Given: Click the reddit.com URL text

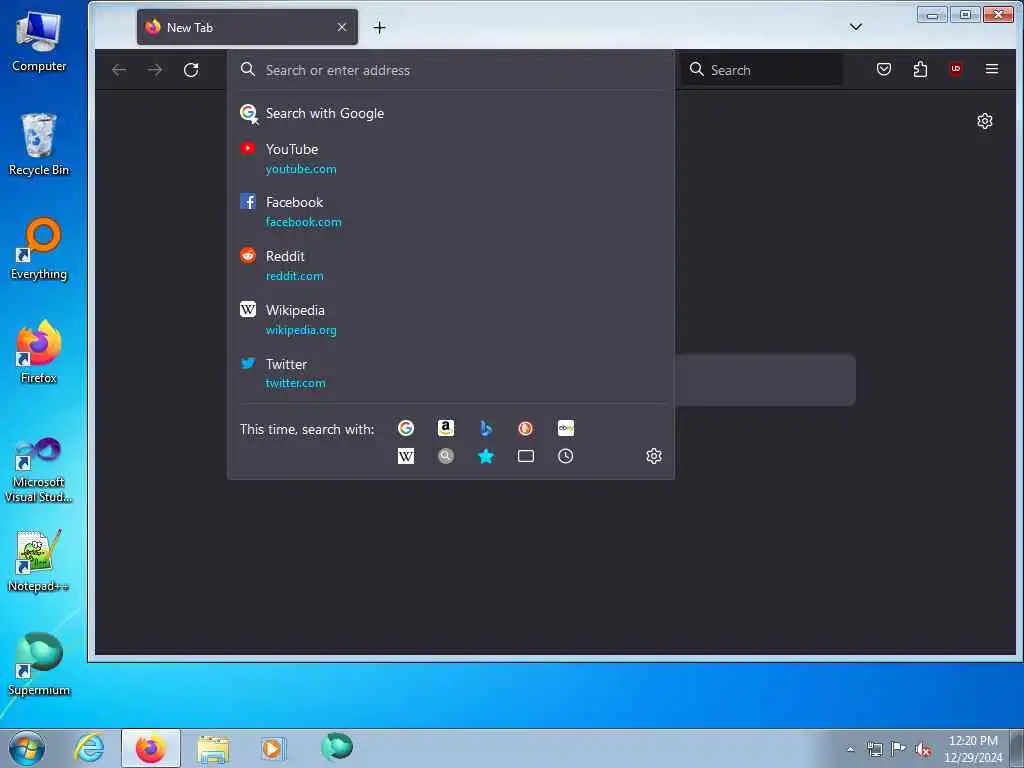Looking at the screenshot, I should coord(295,276).
